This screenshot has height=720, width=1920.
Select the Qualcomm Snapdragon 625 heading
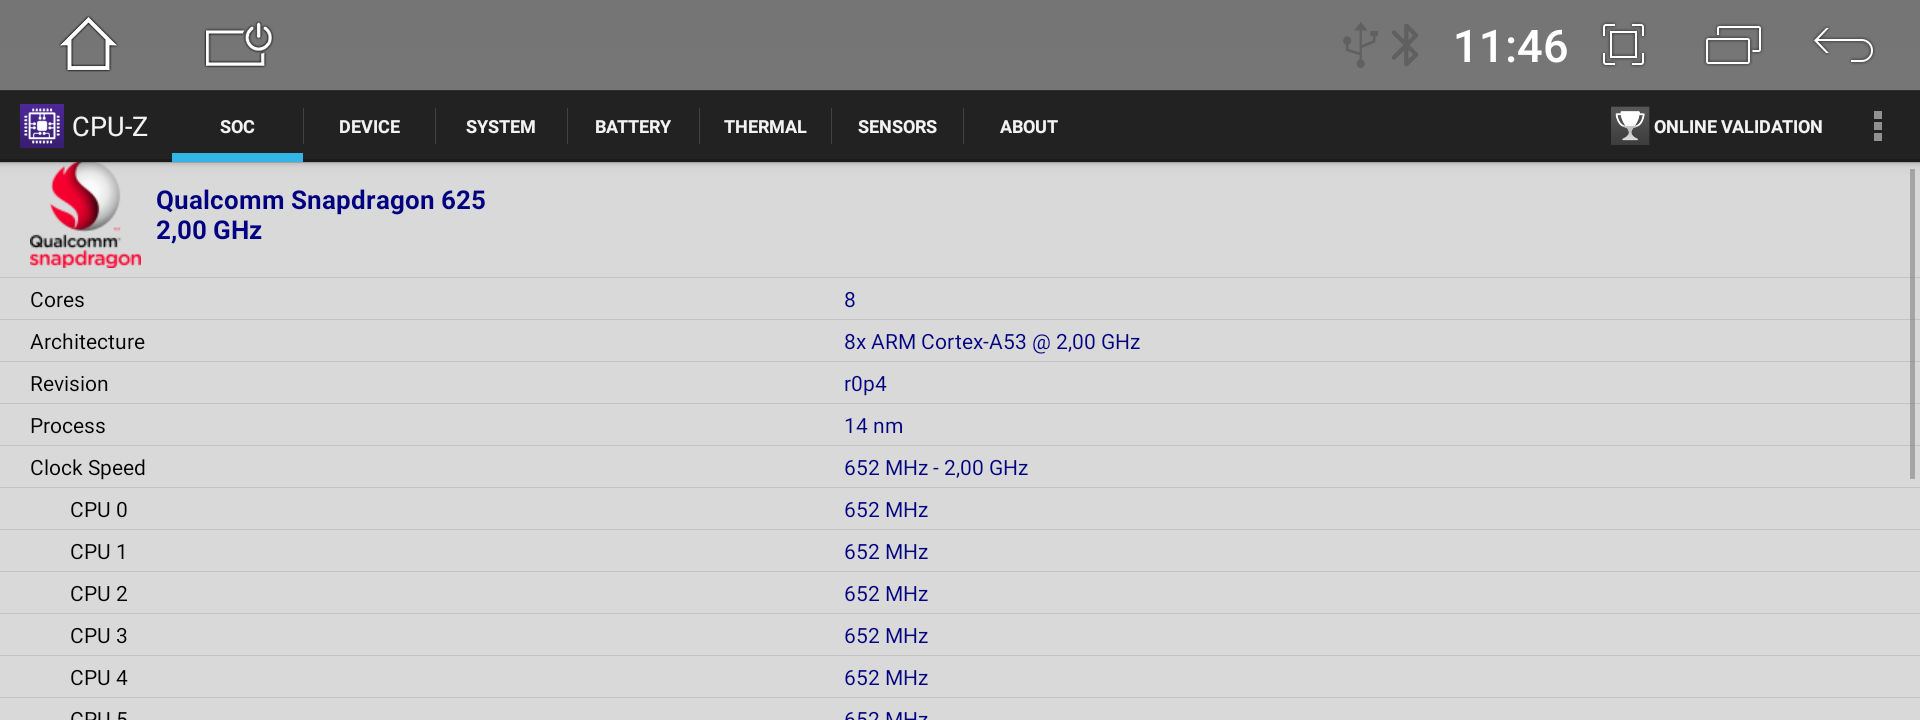pos(321,200)
